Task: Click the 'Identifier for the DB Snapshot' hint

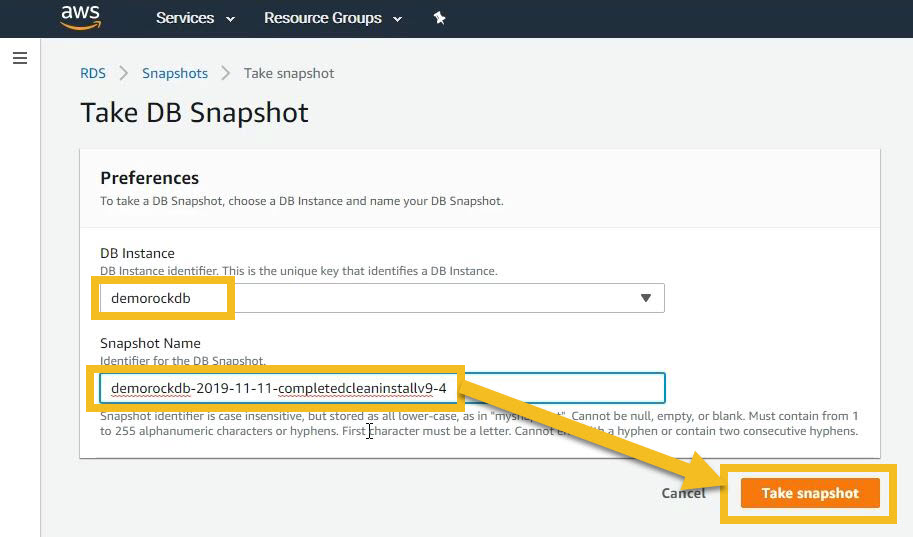Action: click(x=183, y=361)
